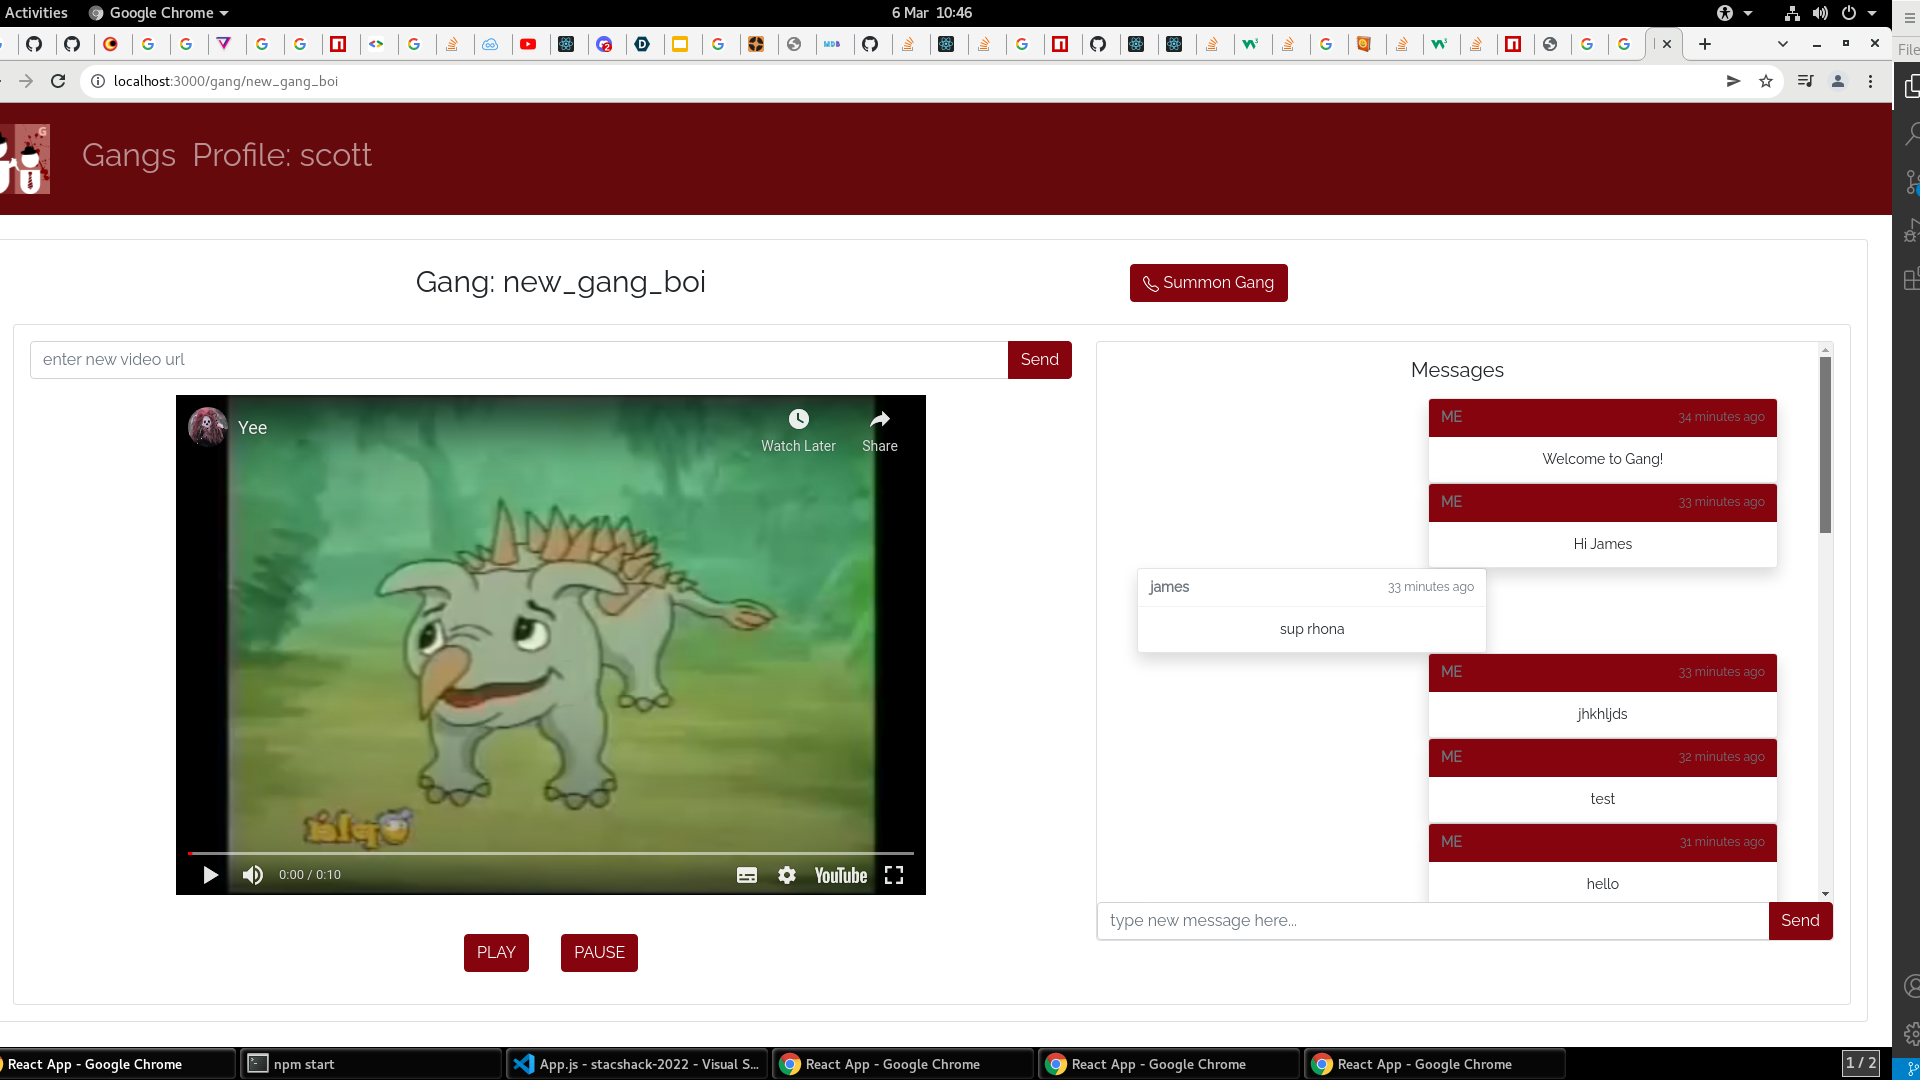Click the video progress bar
Viewport: 1920px width, 1080px height.
550,853
